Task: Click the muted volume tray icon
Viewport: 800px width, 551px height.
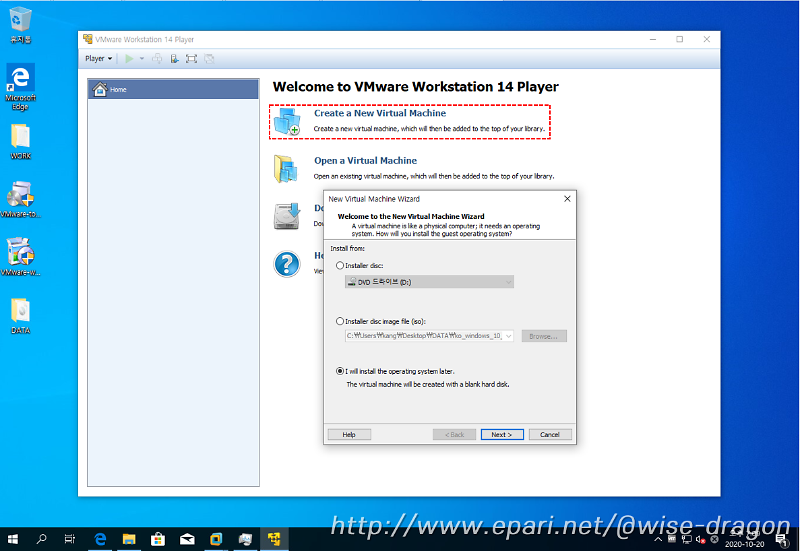Action: 701,539
